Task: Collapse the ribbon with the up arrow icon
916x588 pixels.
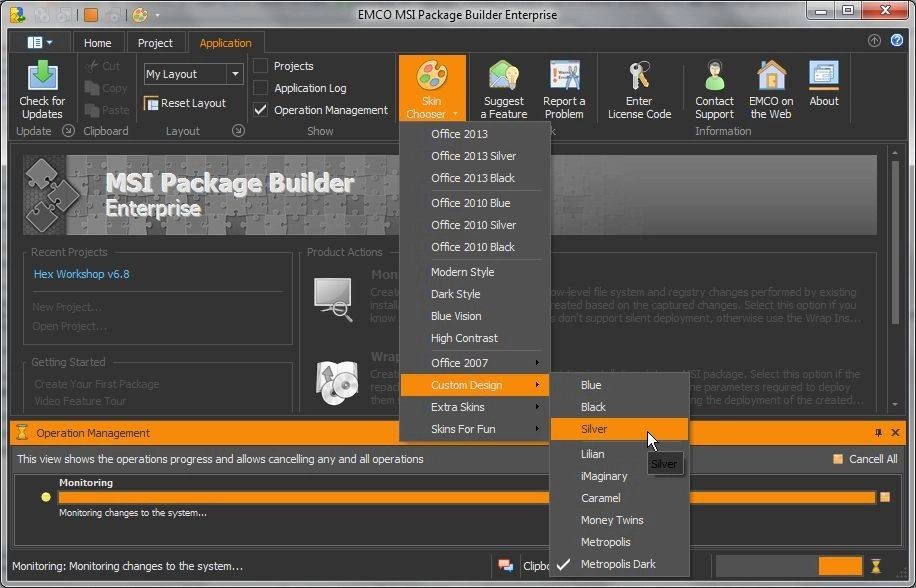Action: (874, 40)
